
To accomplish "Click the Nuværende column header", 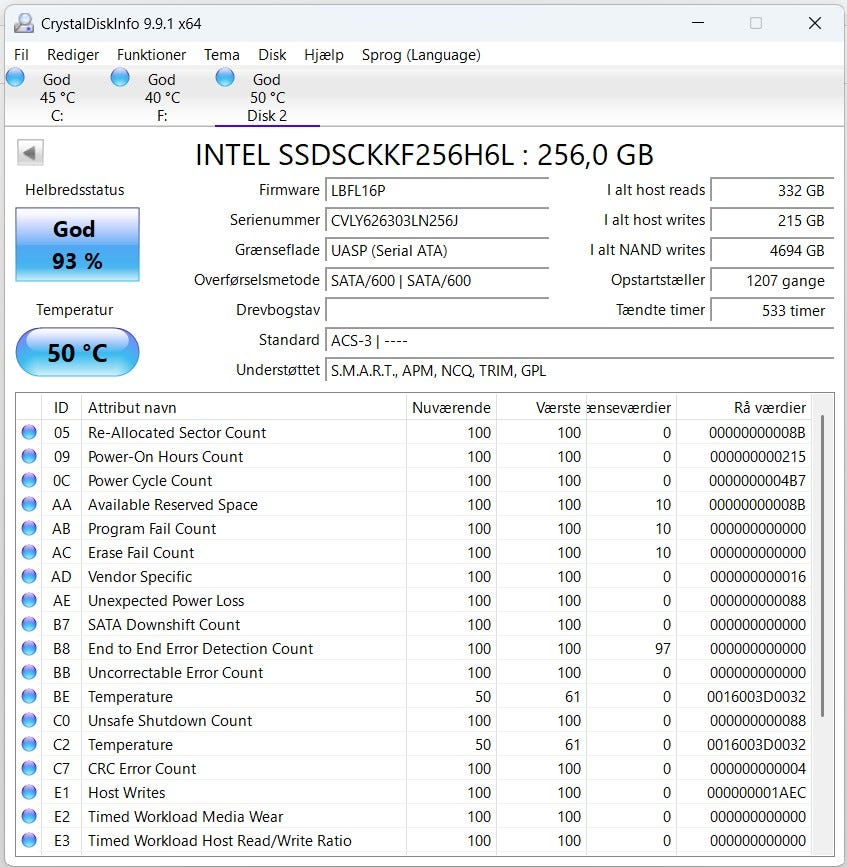I will (x=451, y=408).
